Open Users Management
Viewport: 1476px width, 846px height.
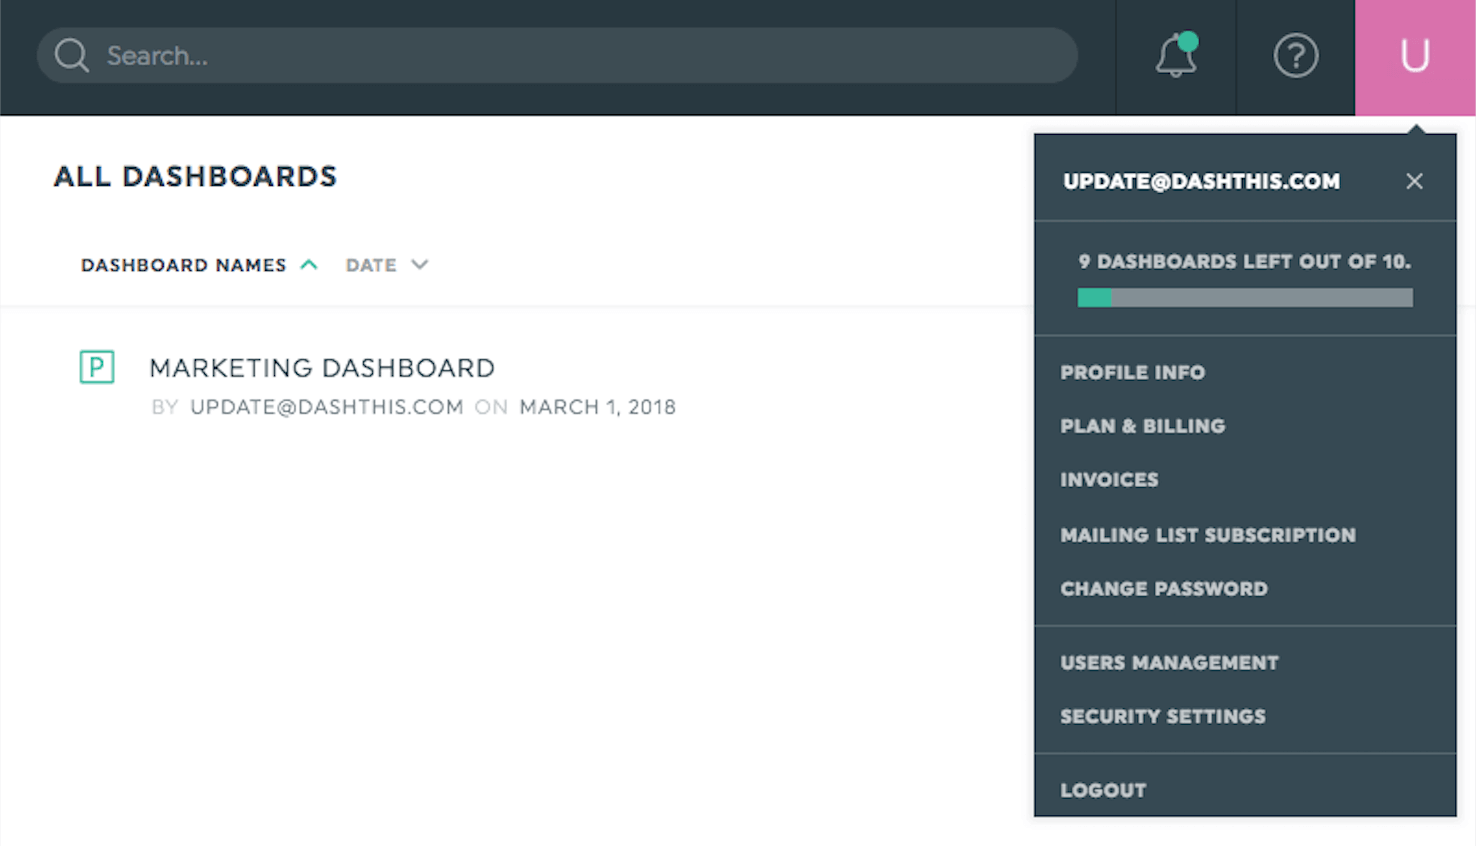pyautogui.click(x=1169, y=663)
